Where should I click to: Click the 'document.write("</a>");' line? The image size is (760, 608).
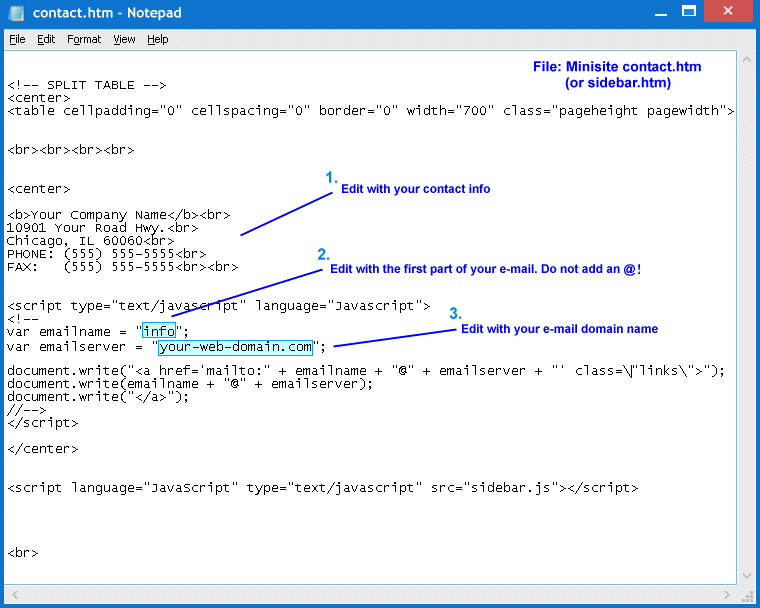point(98,397)
